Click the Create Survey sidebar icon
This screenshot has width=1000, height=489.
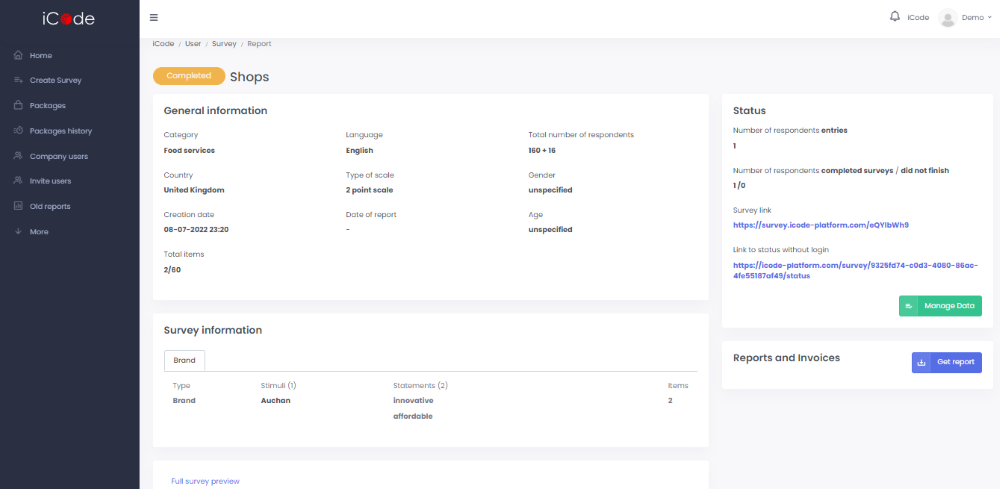coord(18,80)
